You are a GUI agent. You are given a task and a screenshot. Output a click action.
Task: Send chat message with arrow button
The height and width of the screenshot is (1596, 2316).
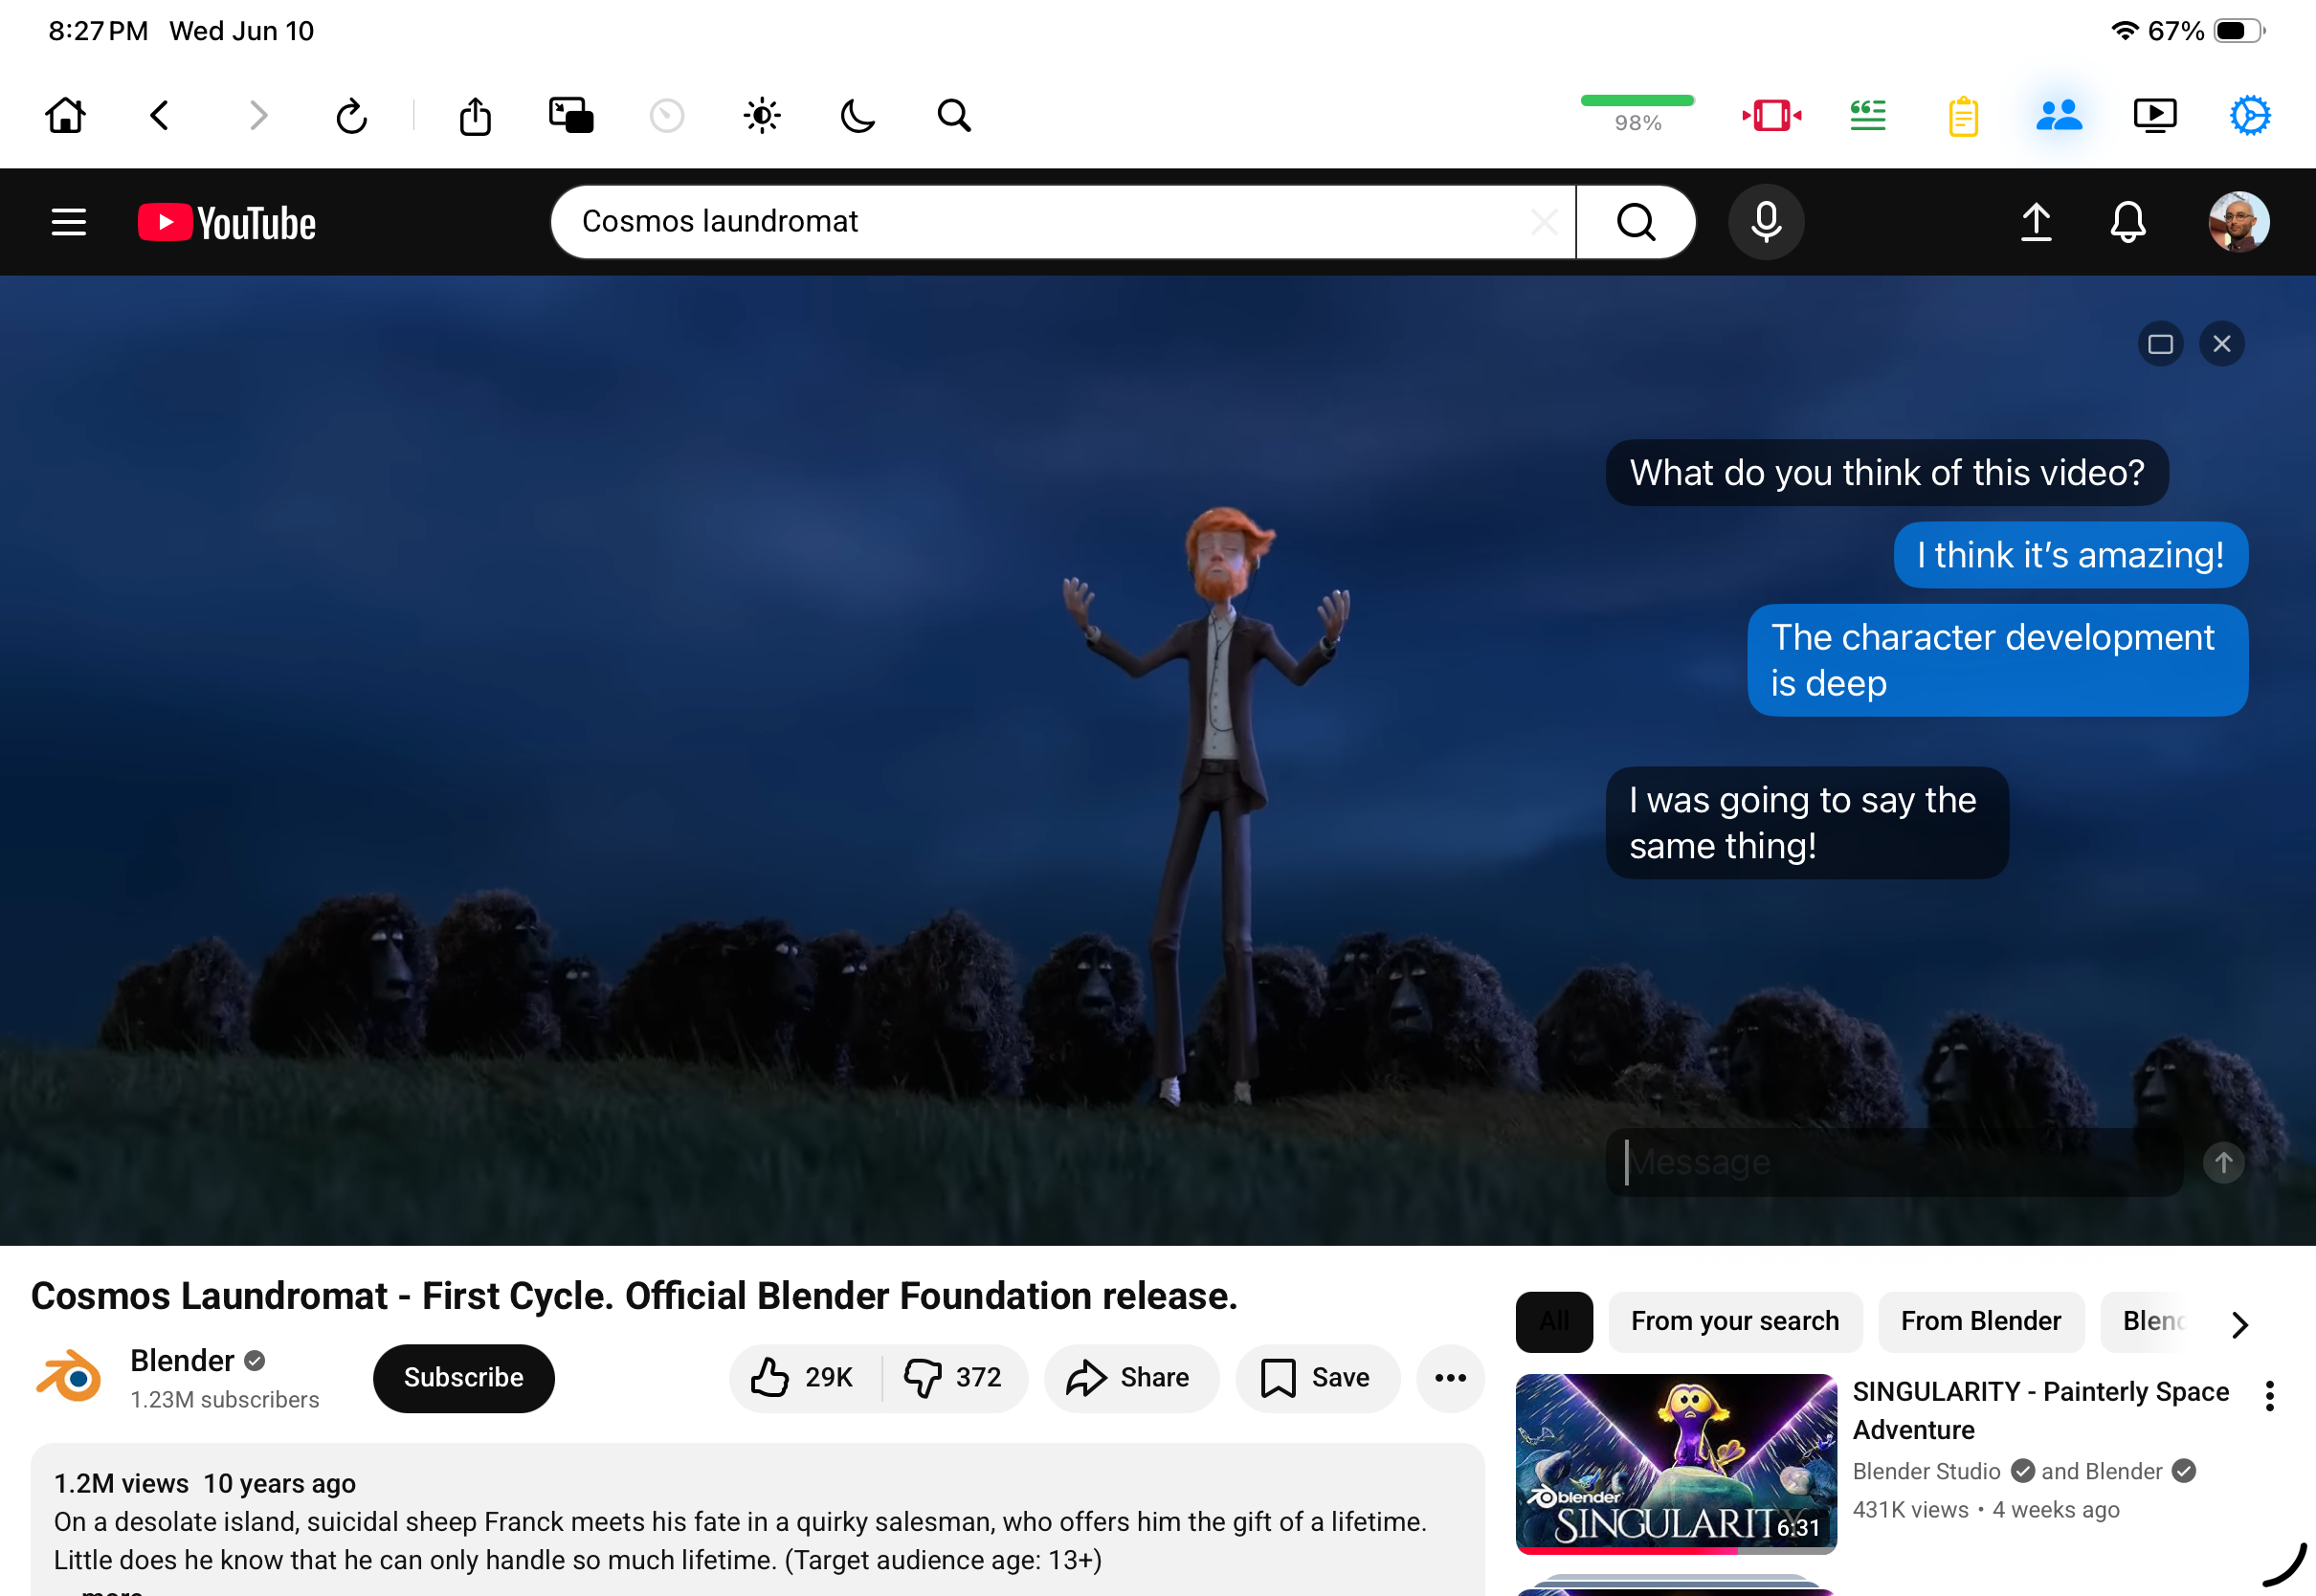tap(2223, 1163)
